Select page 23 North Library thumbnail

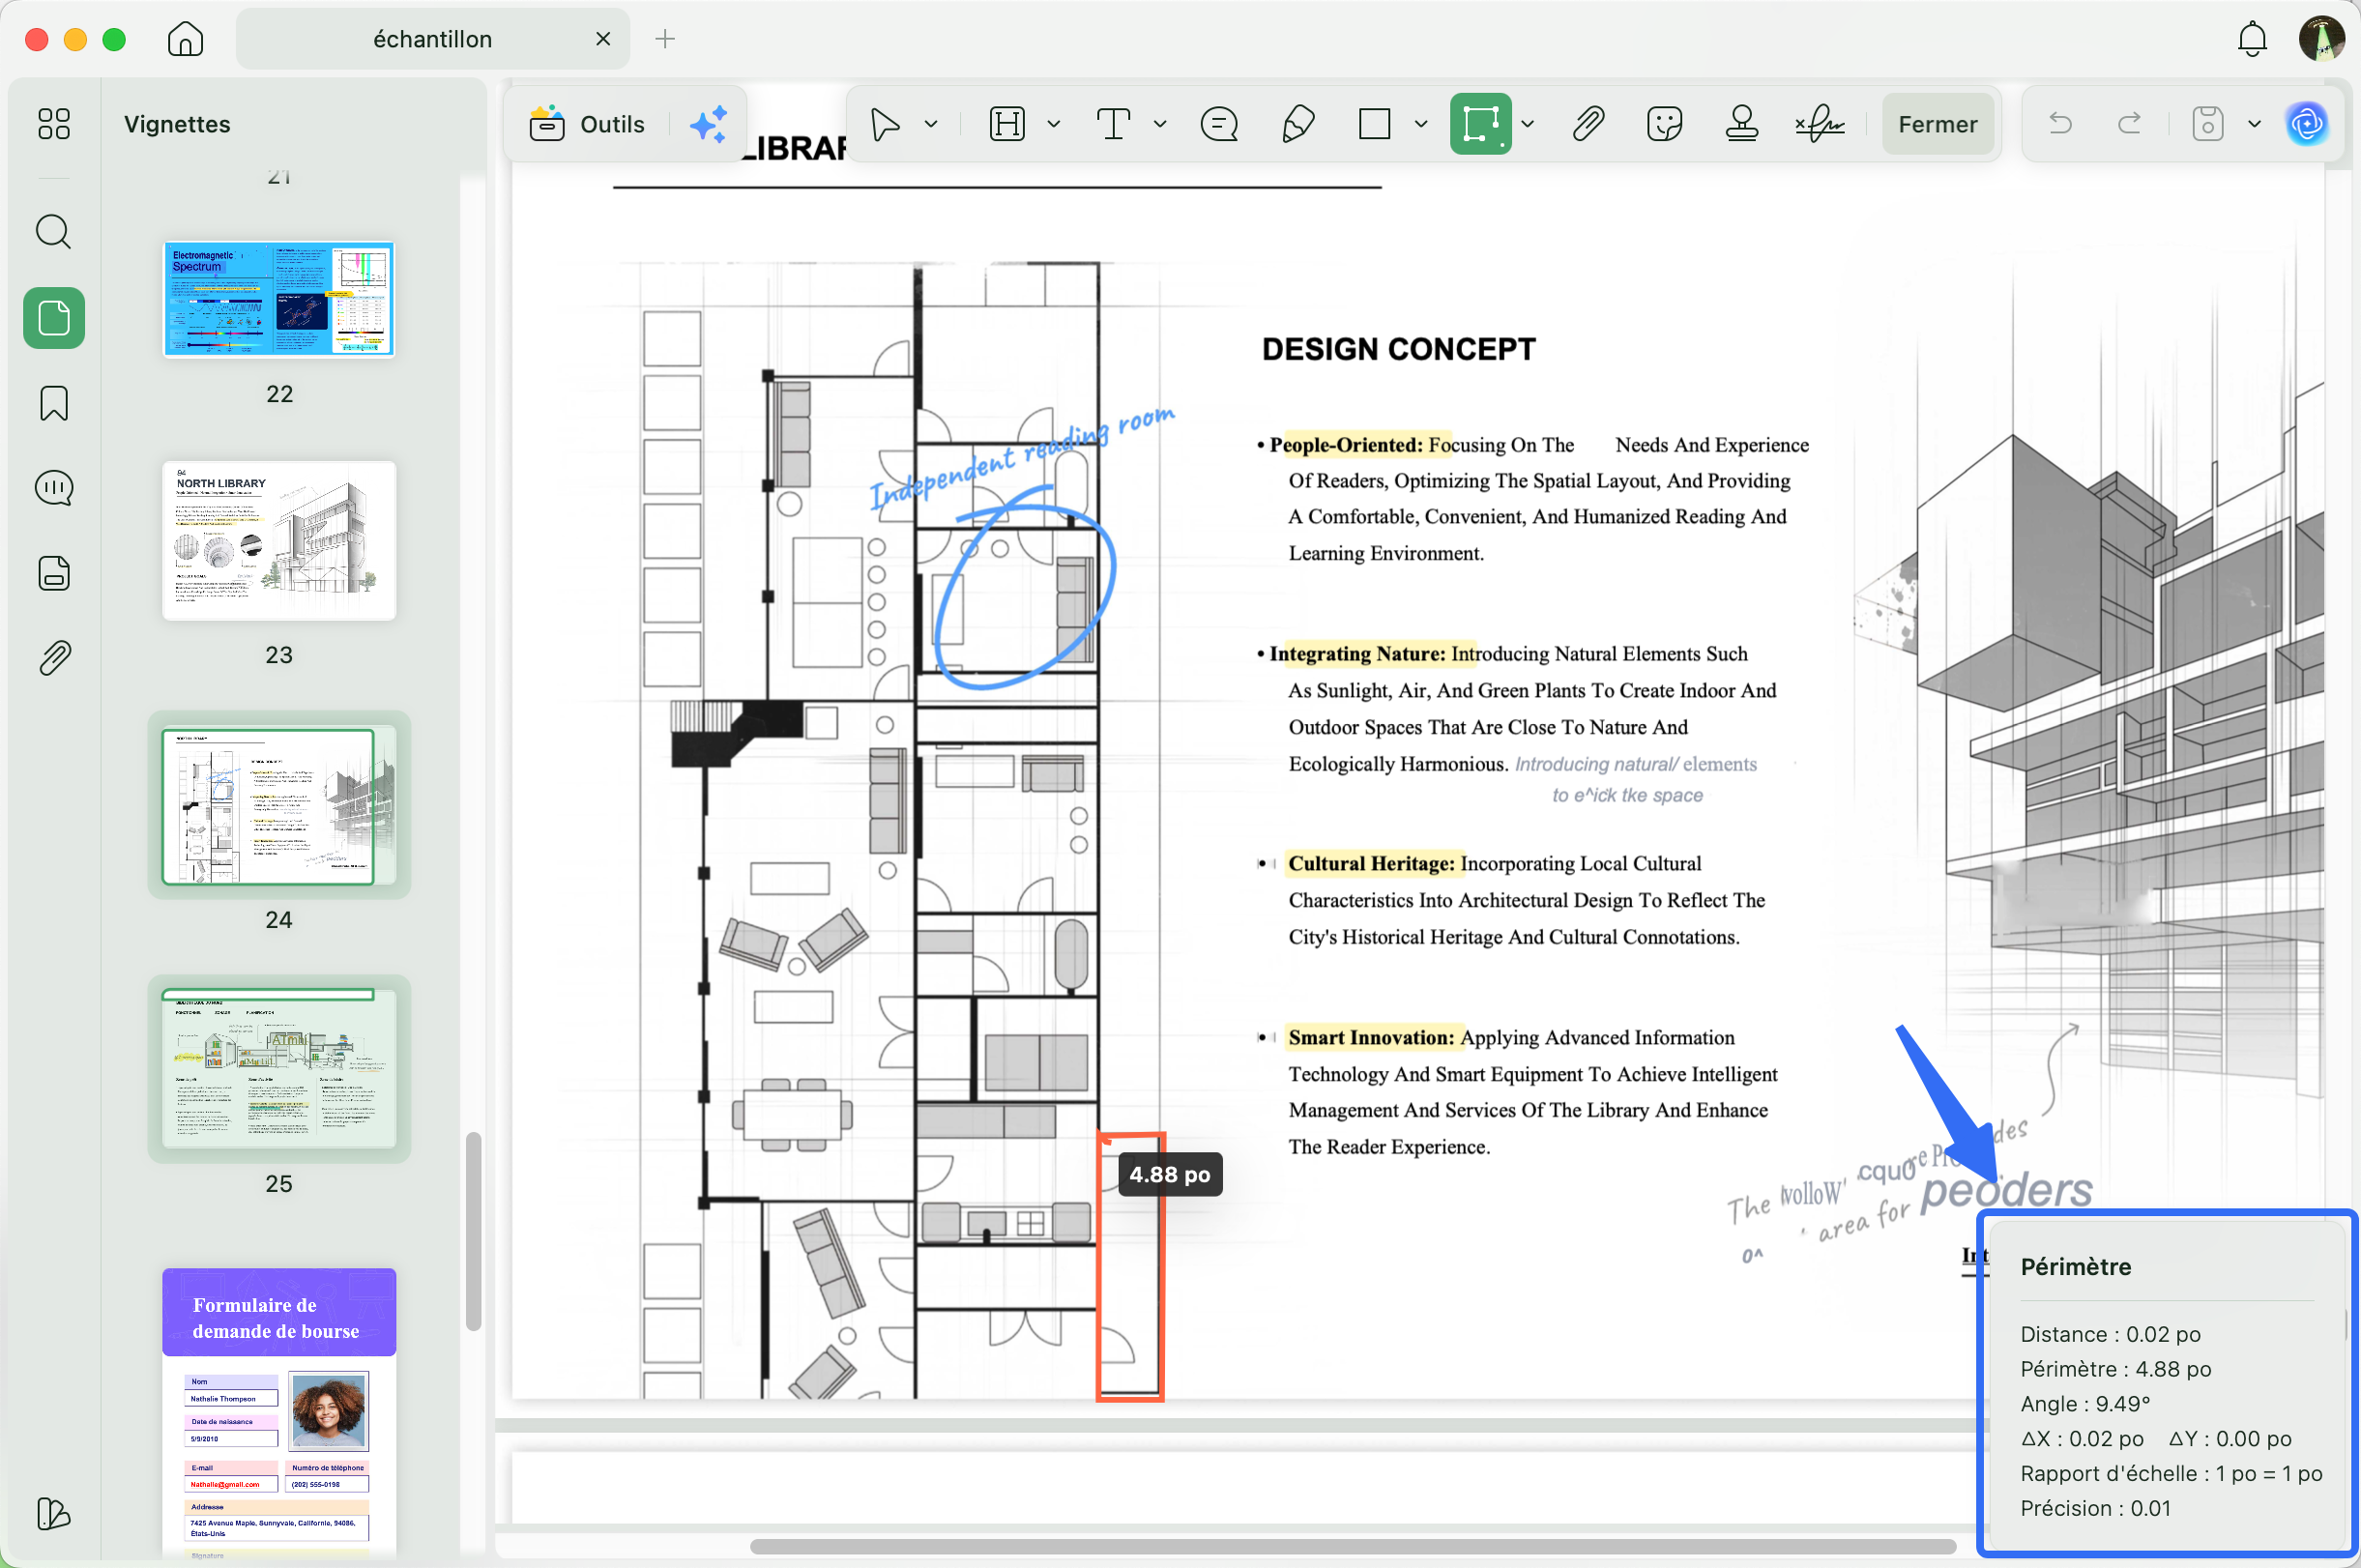click(279, 541)
